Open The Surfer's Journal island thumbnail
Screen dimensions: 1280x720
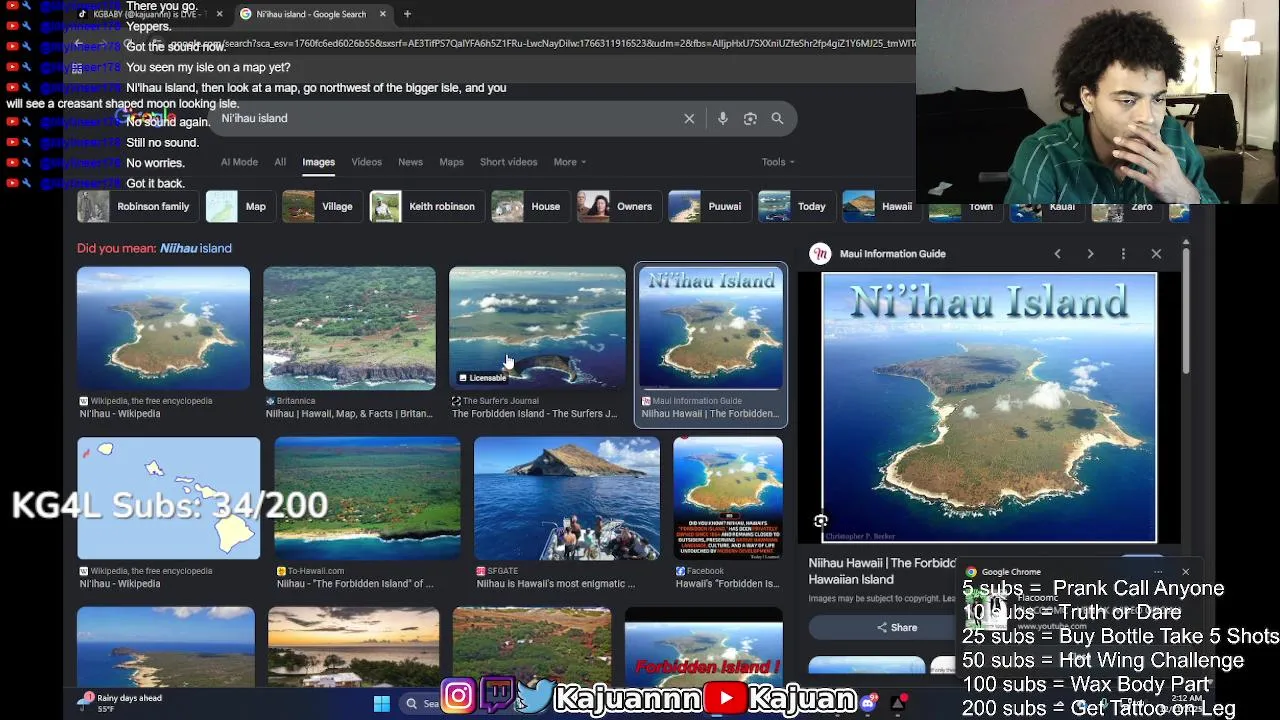537,328
